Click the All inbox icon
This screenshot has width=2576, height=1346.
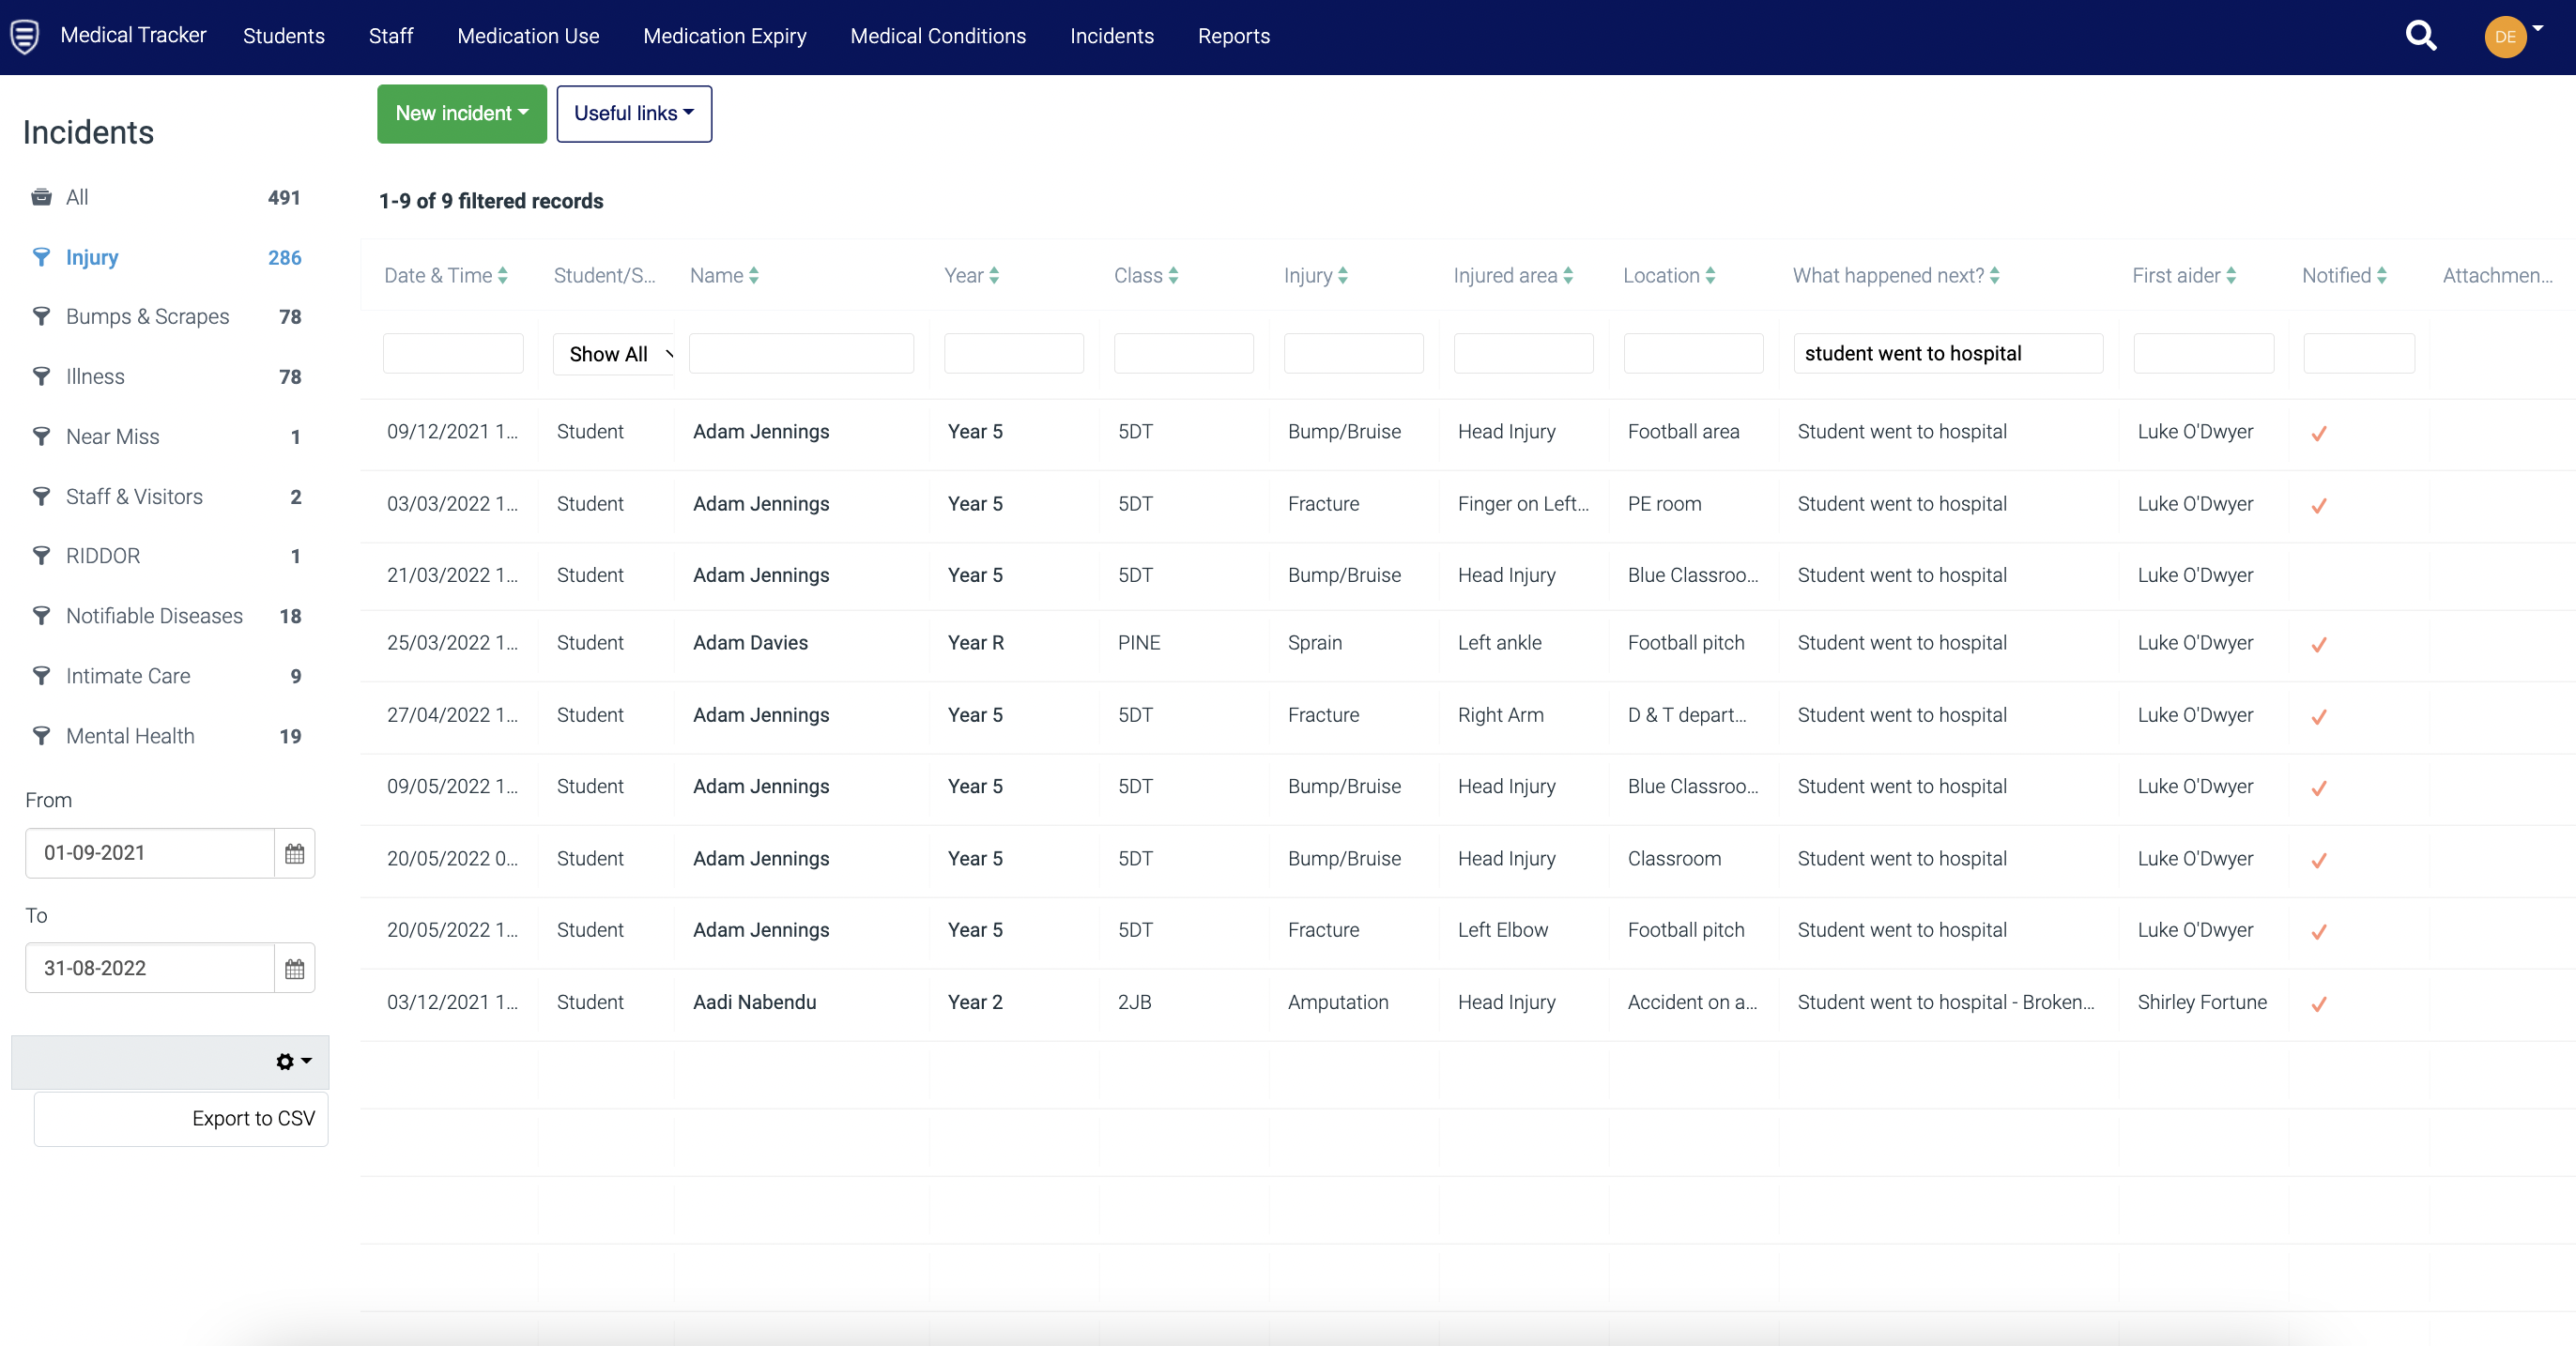point(41,197)
